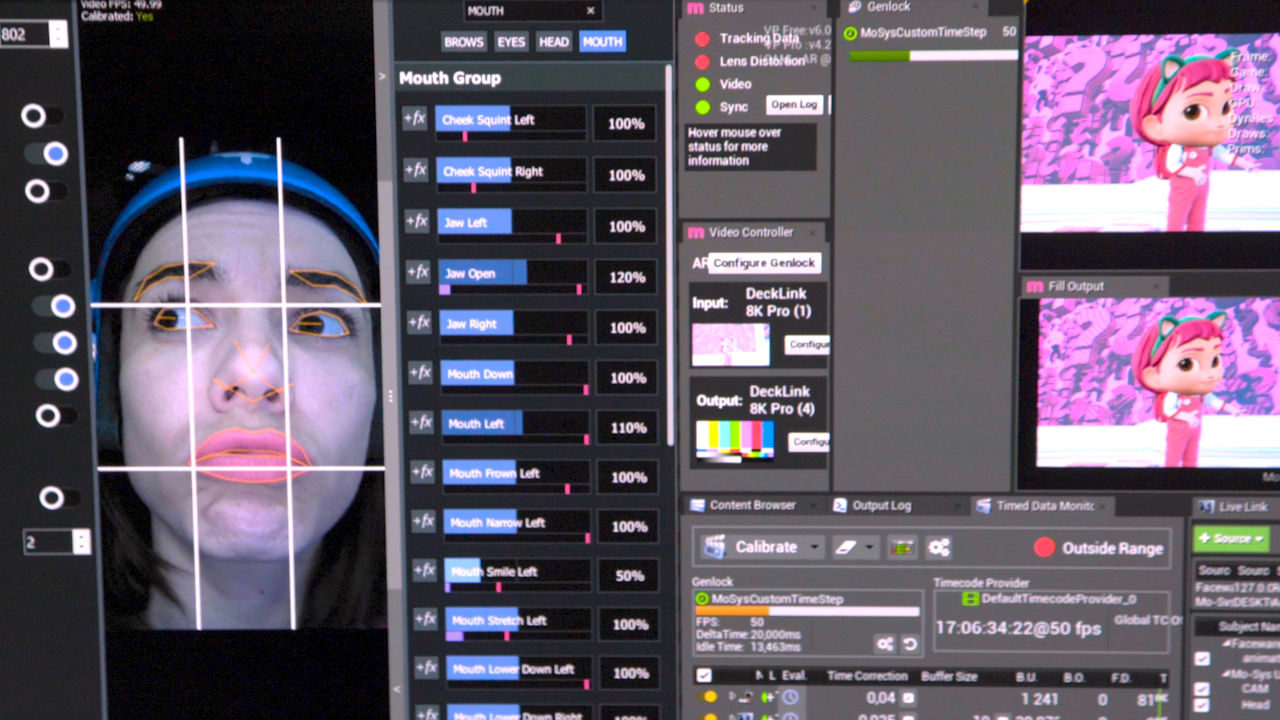Click +fx icon beside Mouth Frown Left
The height and width of the screenshot is (720, 1280).
point(423,472)
